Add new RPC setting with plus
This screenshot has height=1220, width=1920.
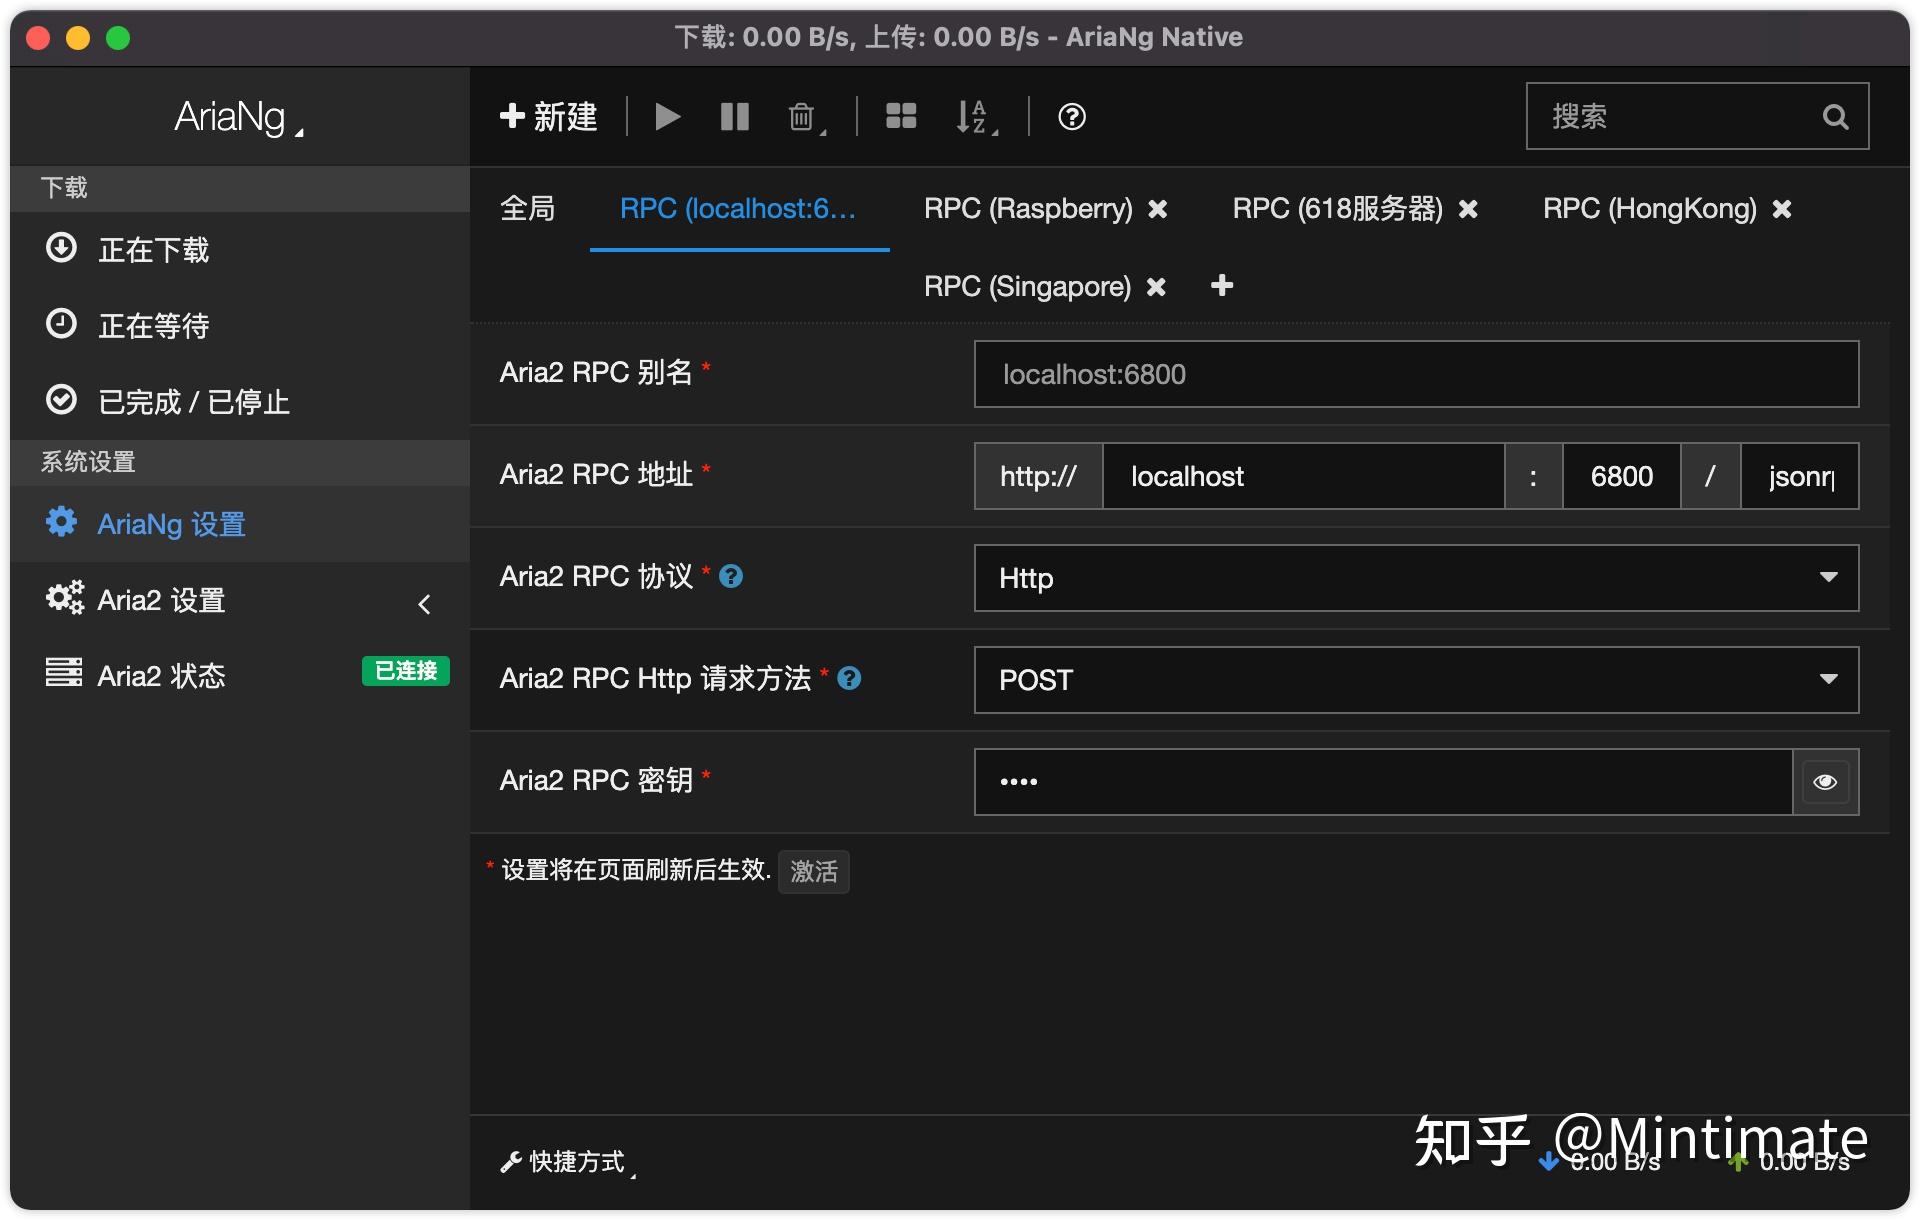click(1222, 286)
